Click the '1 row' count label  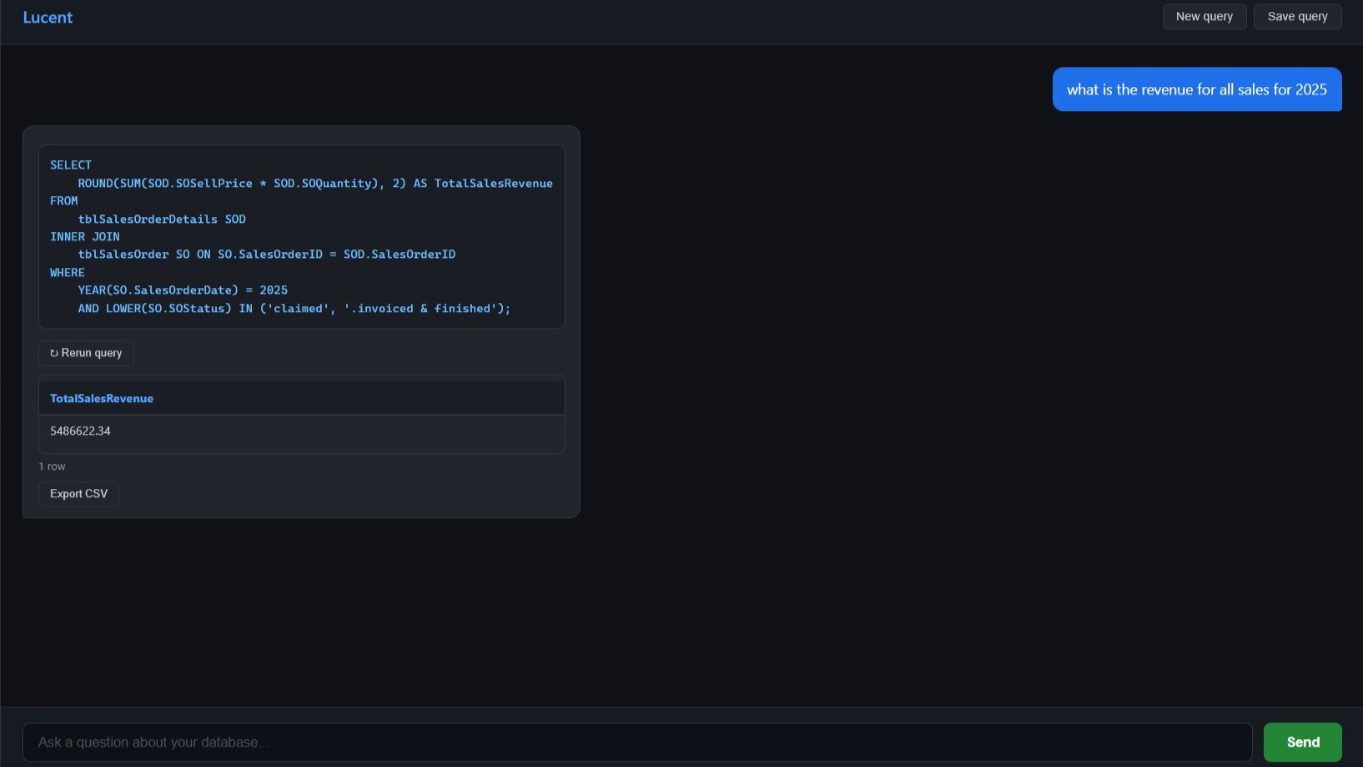pyautogui.click(x=52, y=467)
